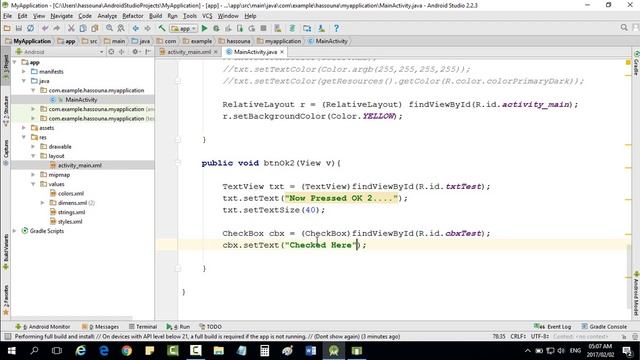
Task: Expand the manifests folder
Action: click(x=24, y=71)
